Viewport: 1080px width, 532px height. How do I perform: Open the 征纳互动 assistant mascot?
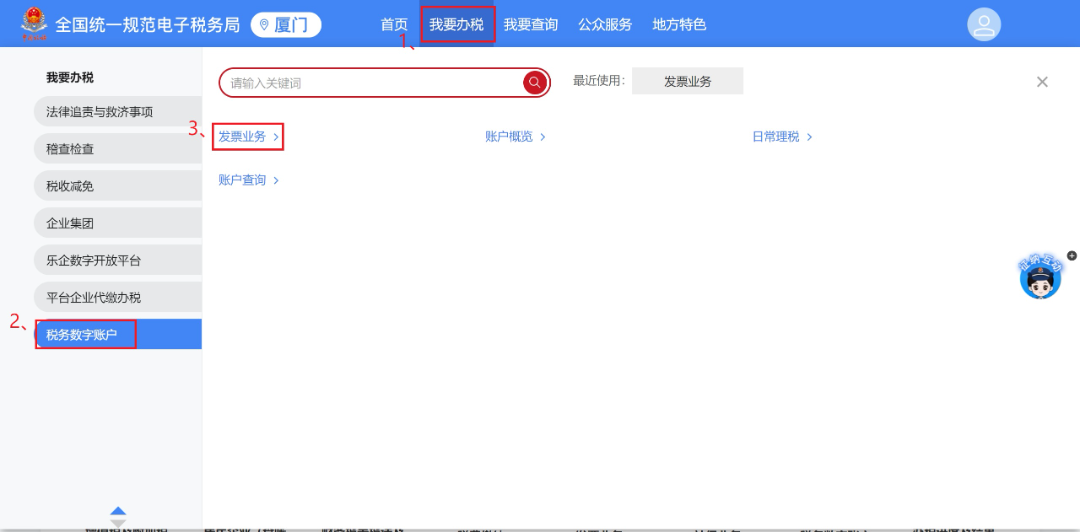click(1040, 279)
